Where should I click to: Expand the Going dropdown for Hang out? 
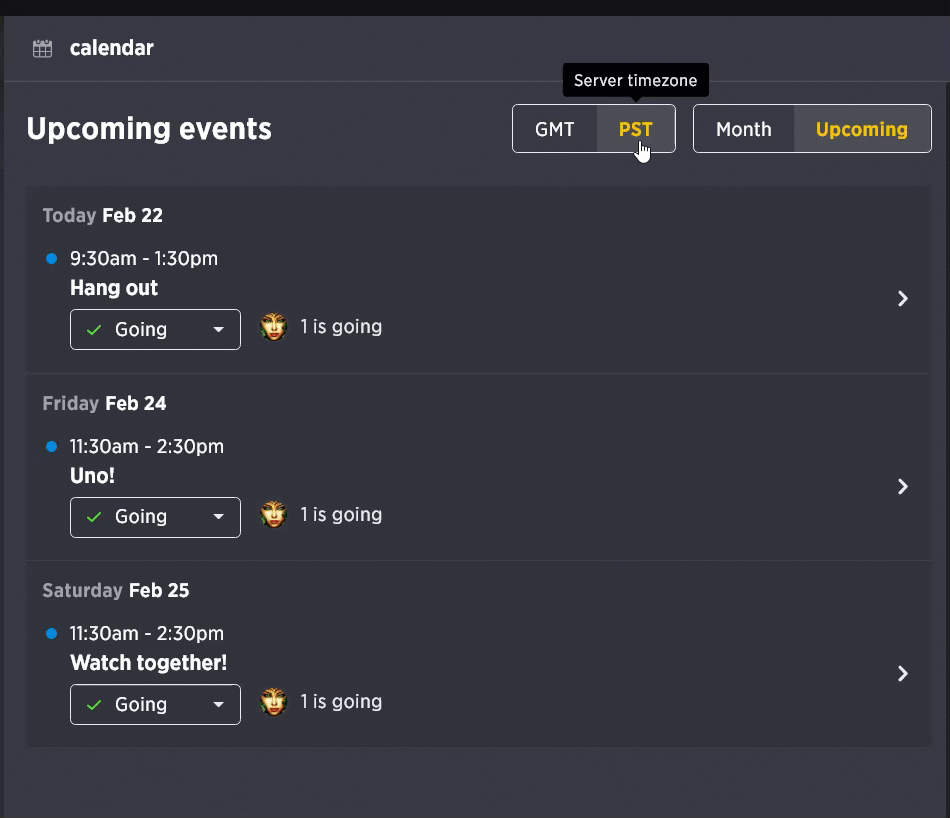pyautogui.click(x=155, y=330)
